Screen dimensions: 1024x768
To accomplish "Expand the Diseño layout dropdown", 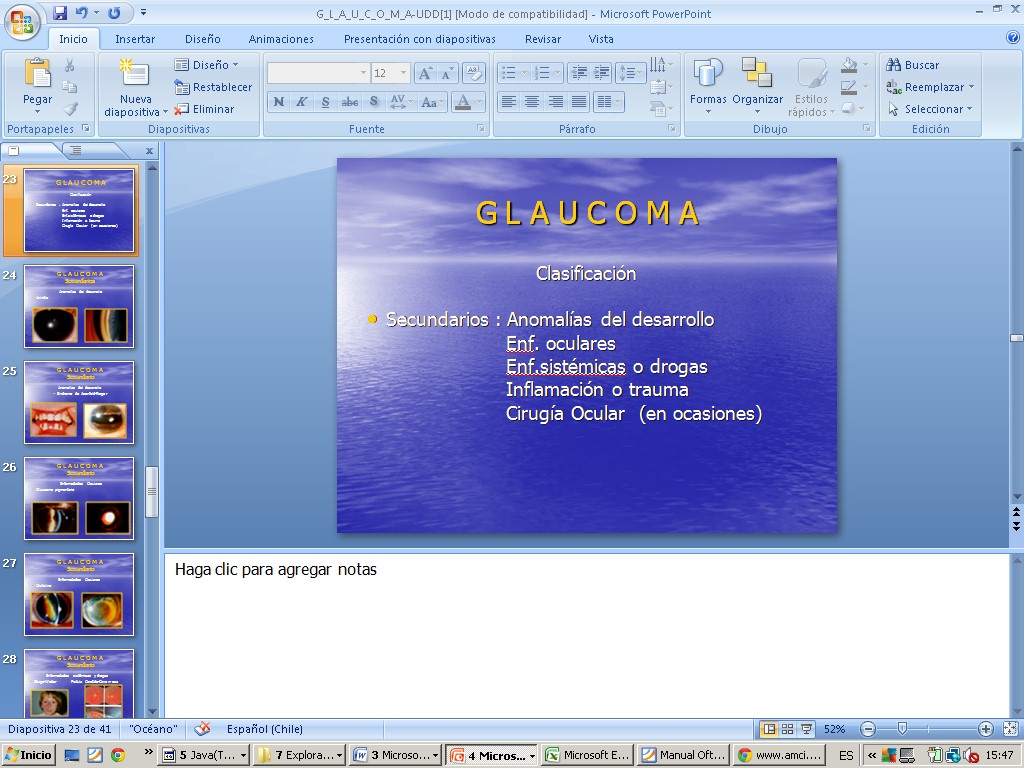I will (208, 65).
